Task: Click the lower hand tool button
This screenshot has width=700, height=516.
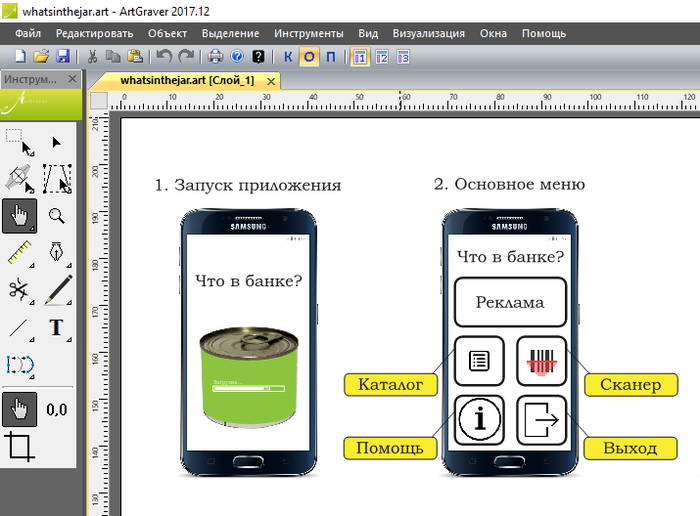Action: (x=20, y=409)
